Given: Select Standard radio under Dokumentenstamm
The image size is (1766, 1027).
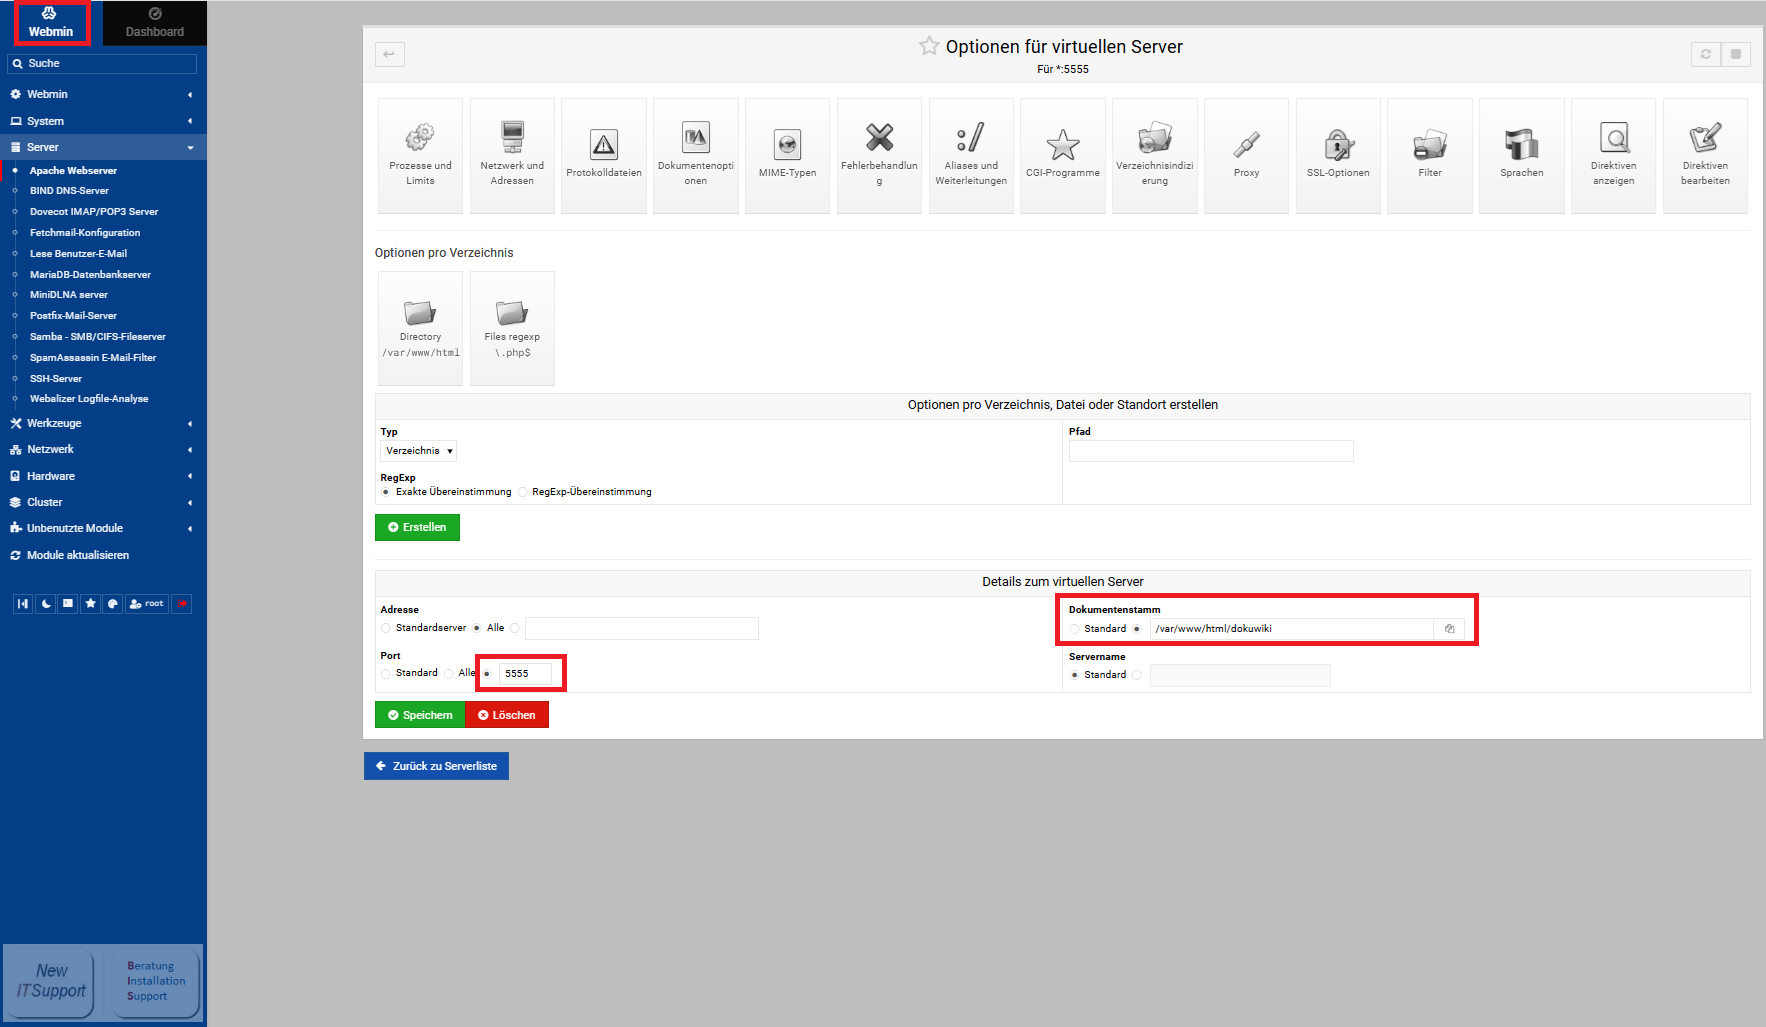Looking at the screenshot, I should tap(1075, 629).
